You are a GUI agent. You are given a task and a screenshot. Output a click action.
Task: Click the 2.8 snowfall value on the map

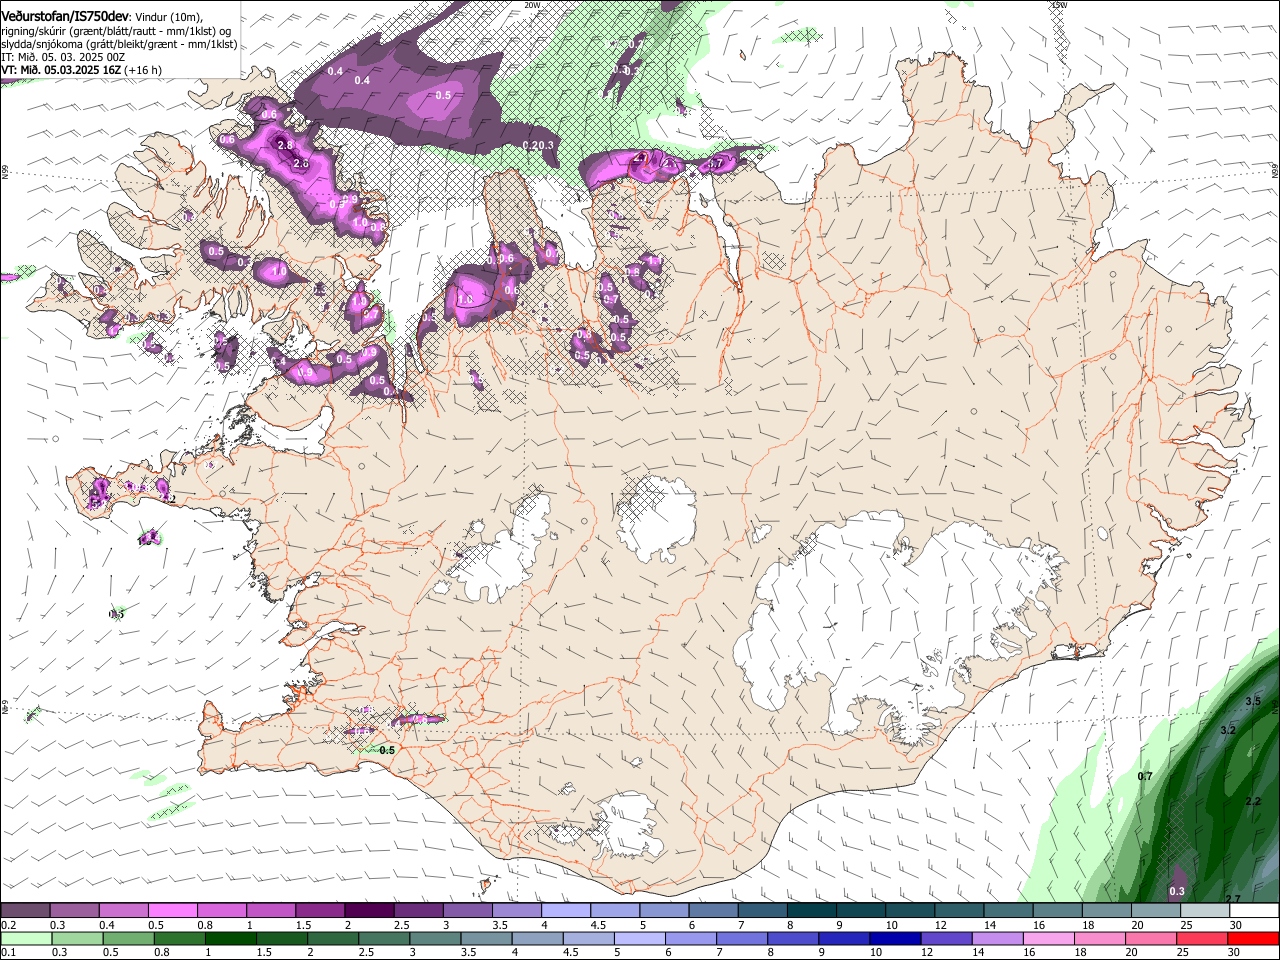coord(284,146)
